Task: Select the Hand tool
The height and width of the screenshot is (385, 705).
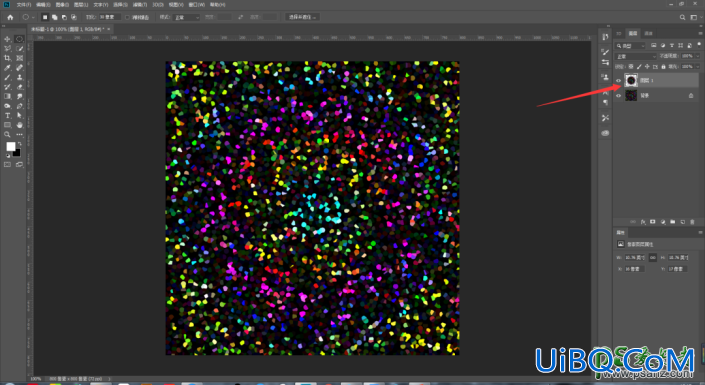Action: (x=19, y=125)
